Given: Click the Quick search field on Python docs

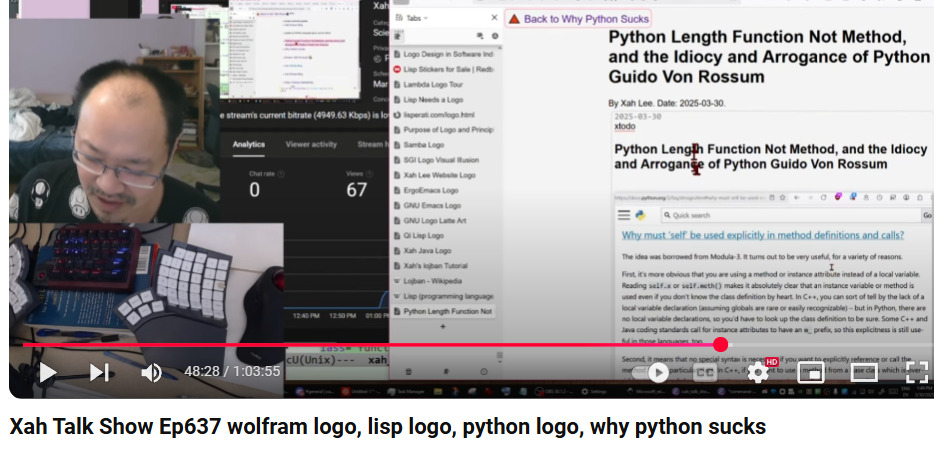Looking at the screenshot, I should point(790,215).
